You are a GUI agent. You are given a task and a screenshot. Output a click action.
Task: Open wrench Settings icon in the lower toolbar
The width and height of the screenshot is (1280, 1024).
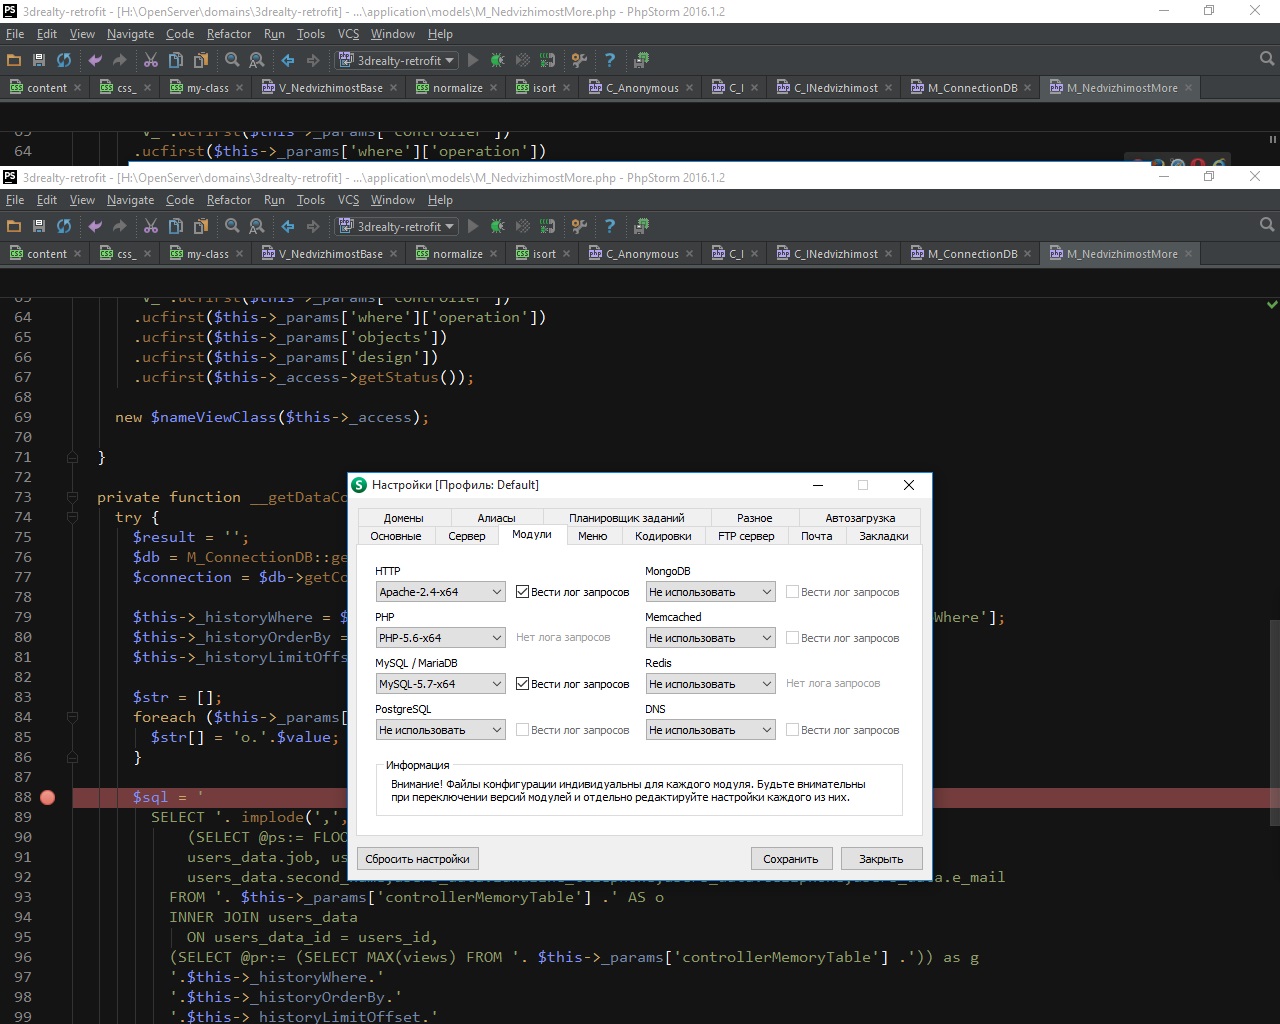coord(578,226)
